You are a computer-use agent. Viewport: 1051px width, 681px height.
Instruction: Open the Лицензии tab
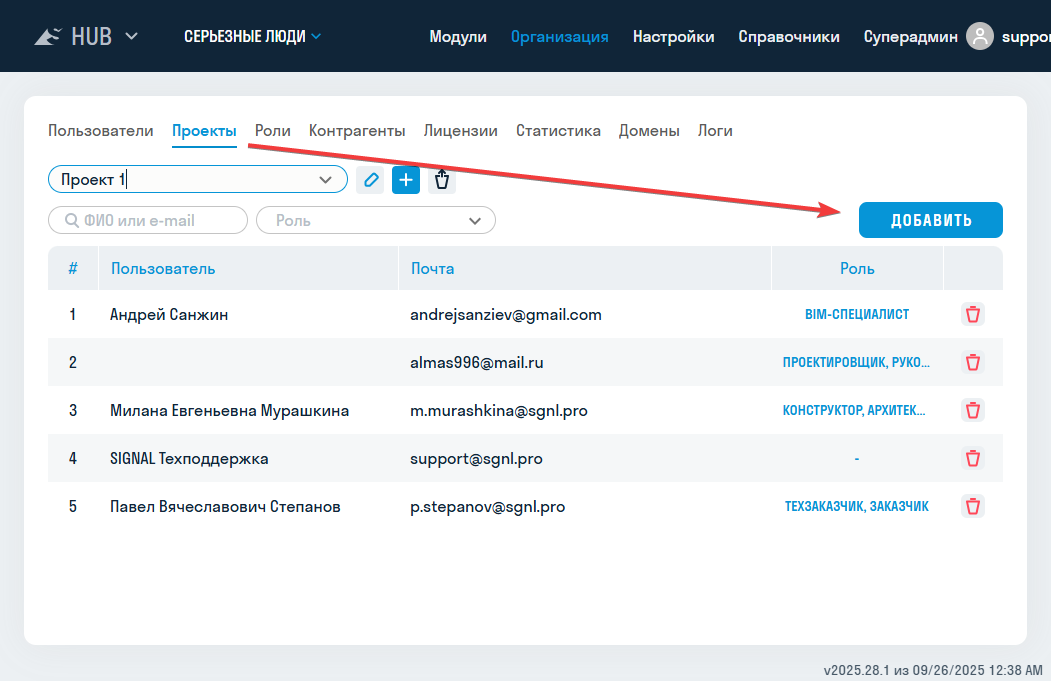point(460,130)
